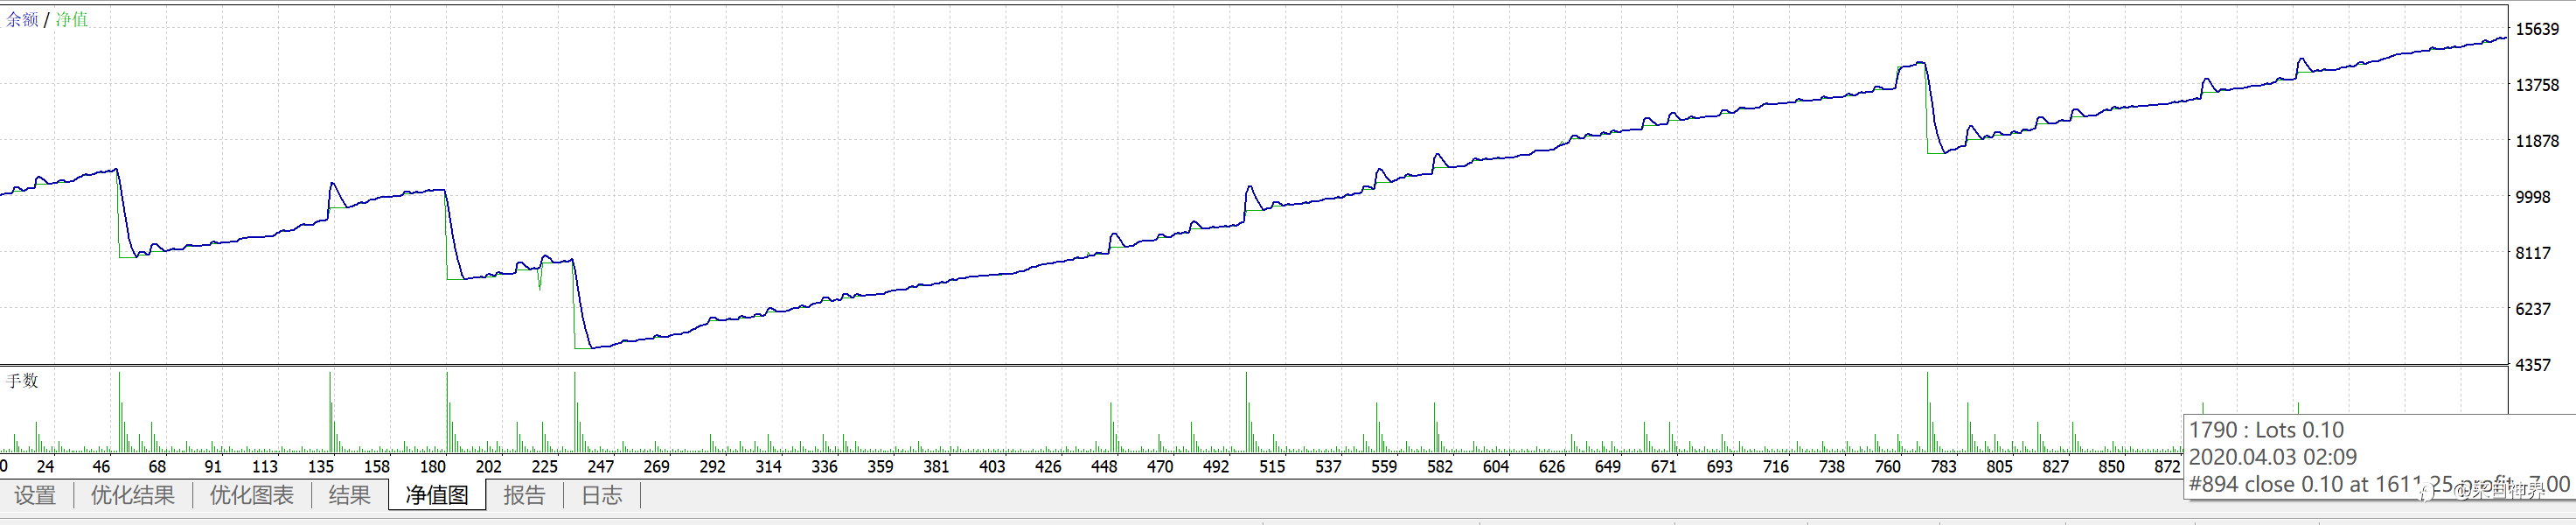
Task: Click trade number 381 on the axis
Action: point(937,466)
